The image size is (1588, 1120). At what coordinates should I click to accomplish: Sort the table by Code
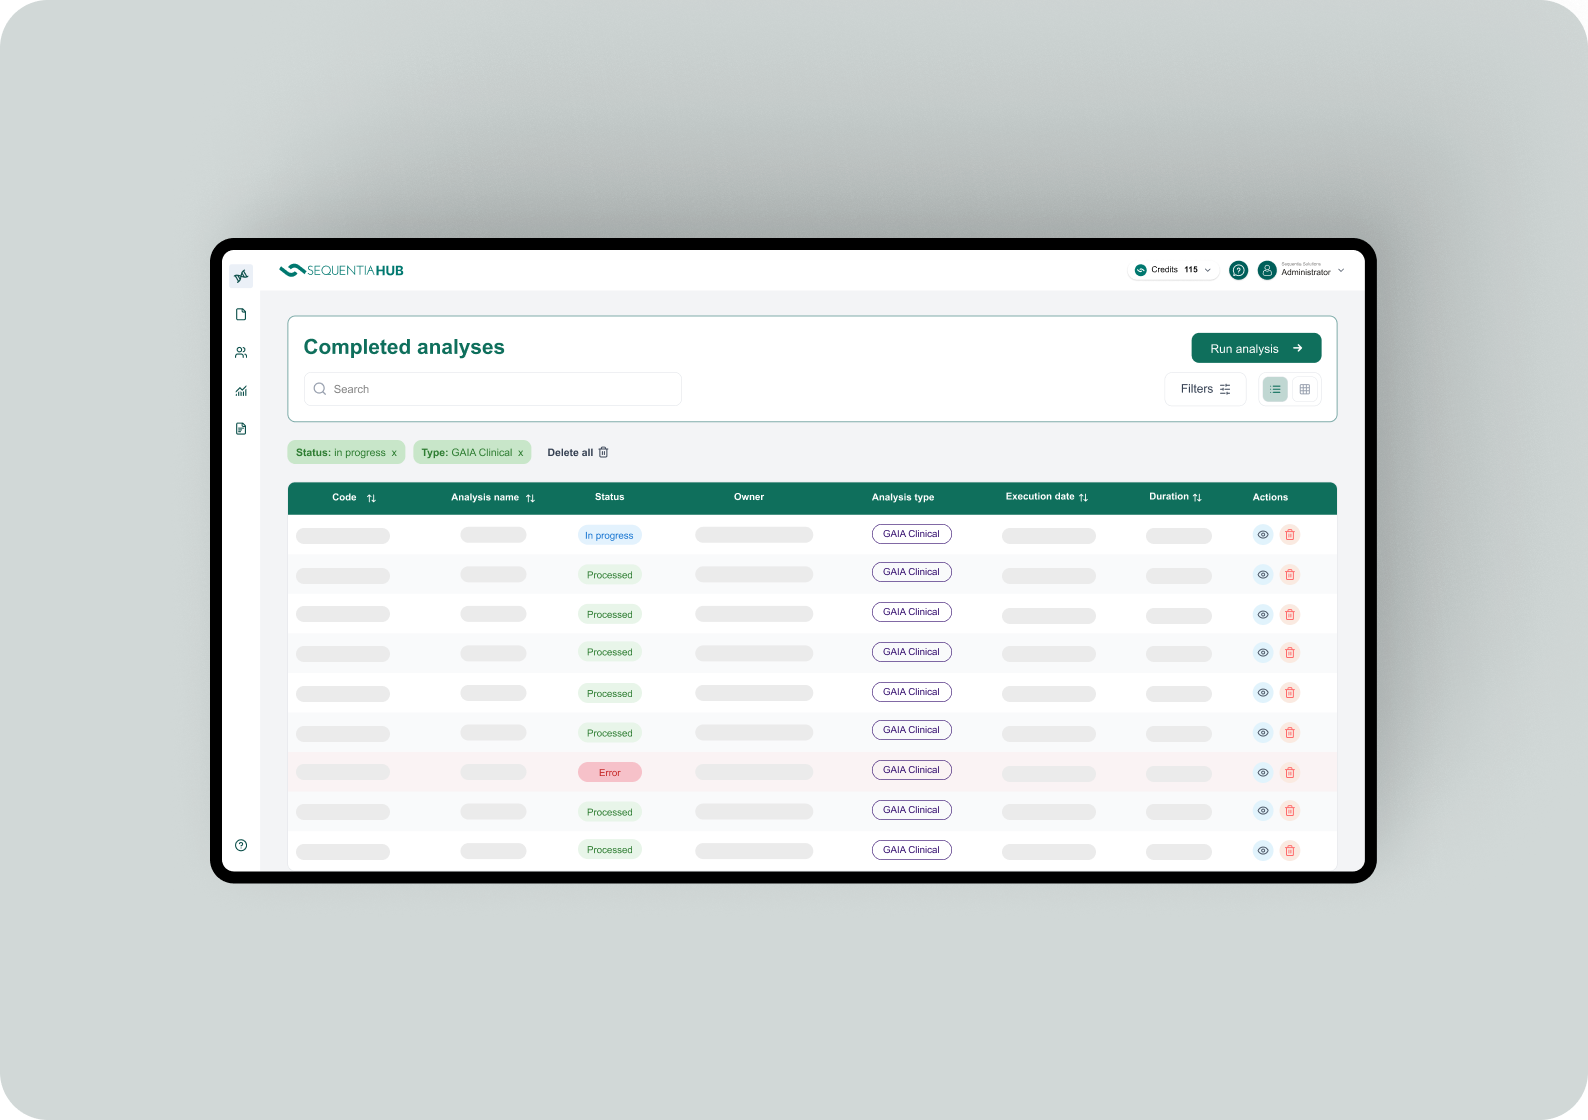(371, 498)
